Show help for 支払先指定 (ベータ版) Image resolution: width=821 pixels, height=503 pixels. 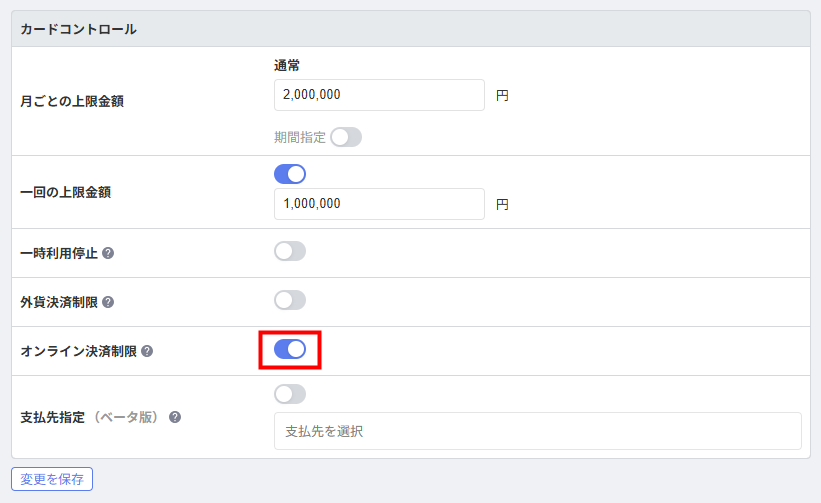point(175,417)
